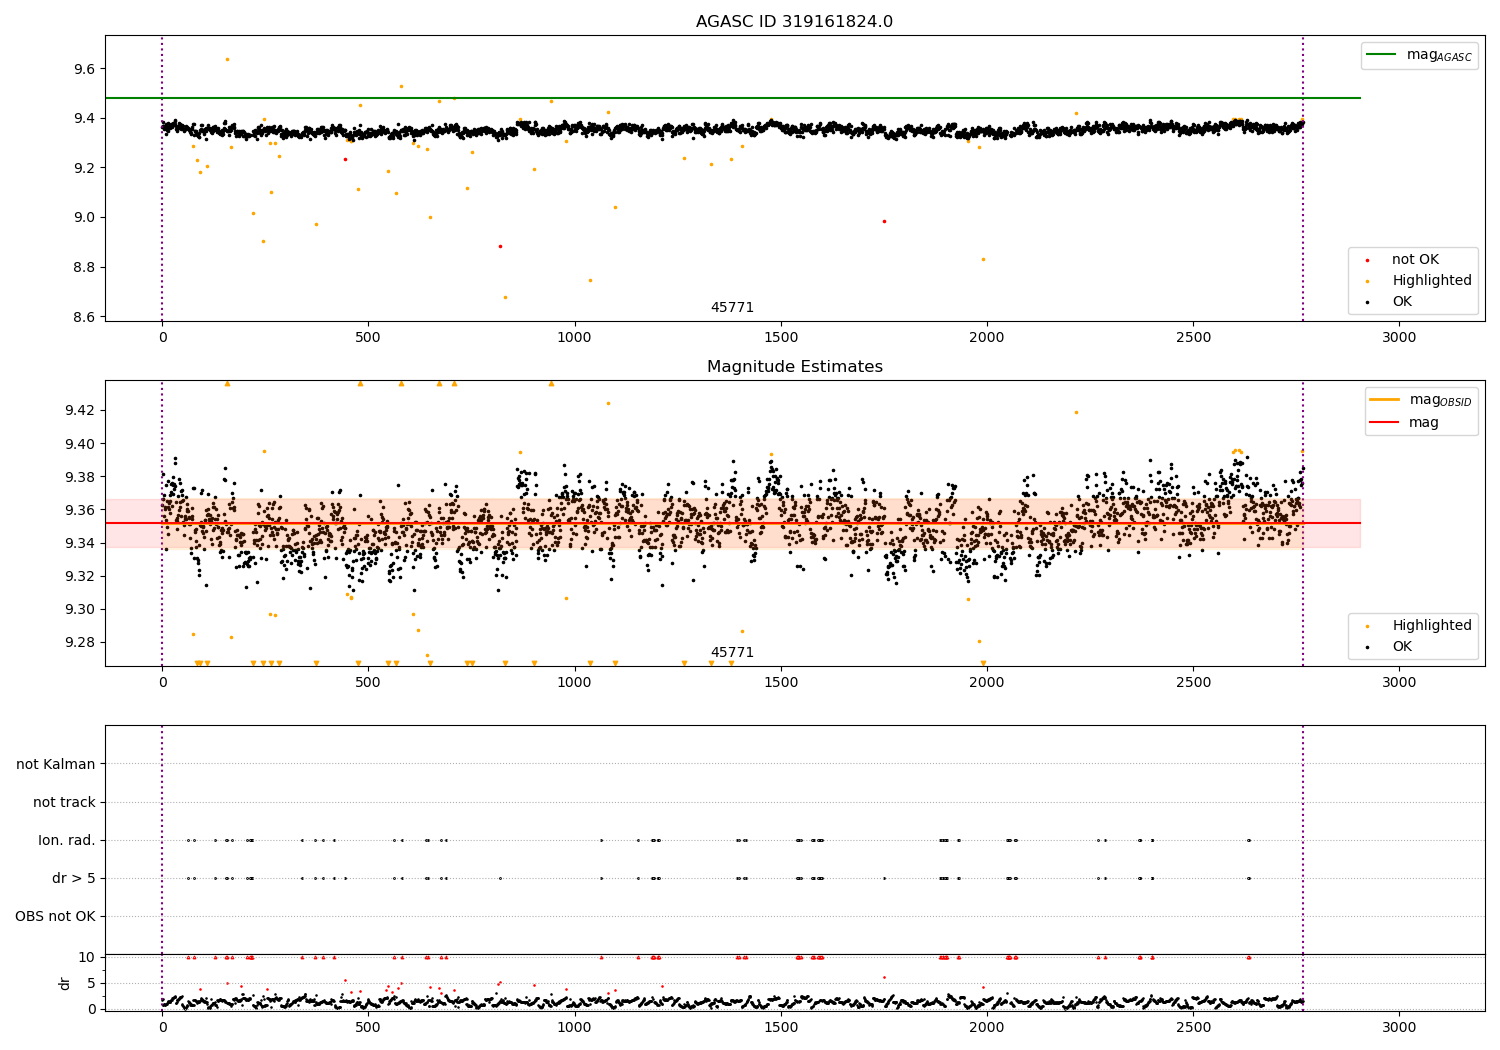
Task: Click '1000' on Magnitude Estimates x-axis
Action: coord(575,683)
